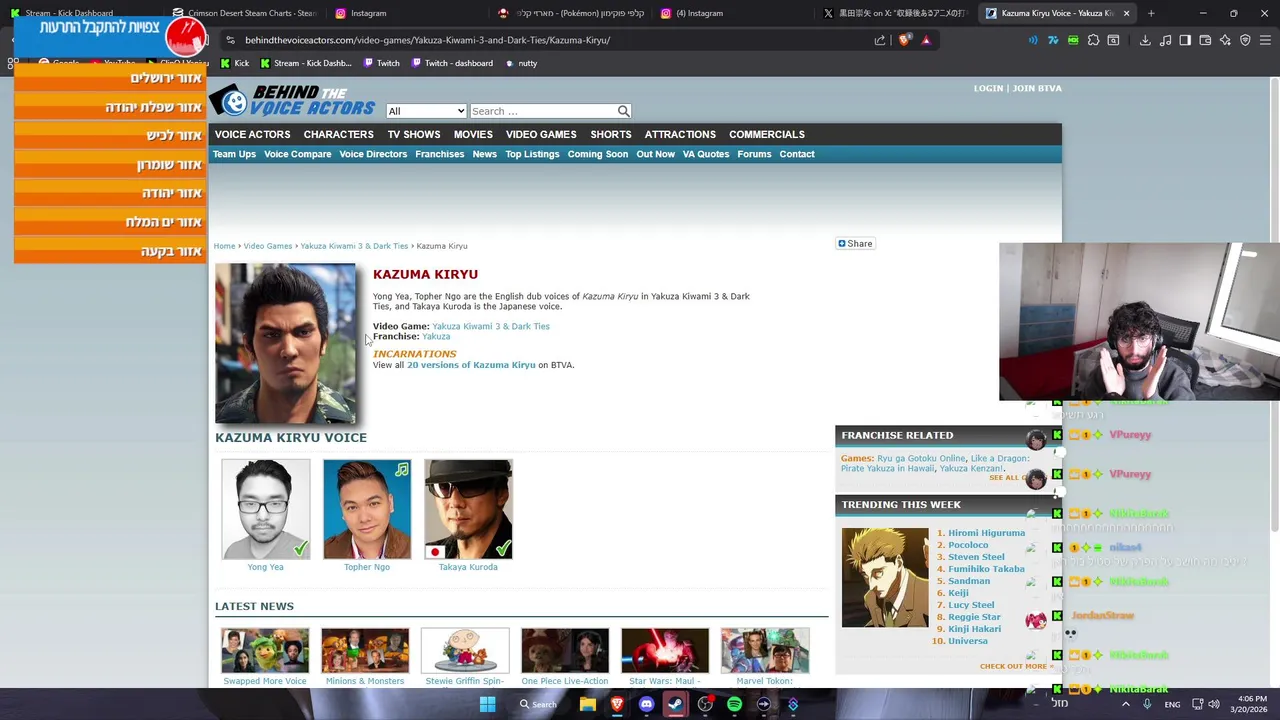This screenshot has width=1280, height=720.
Task: Click the Brave browser taskbar icon
Action: coord(617,704)
